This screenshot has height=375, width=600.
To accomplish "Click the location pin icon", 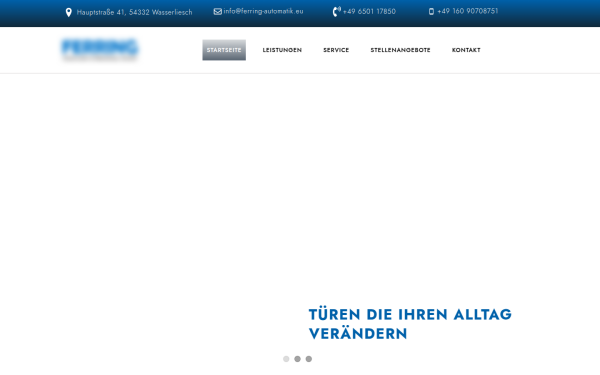I will (68, 12).
